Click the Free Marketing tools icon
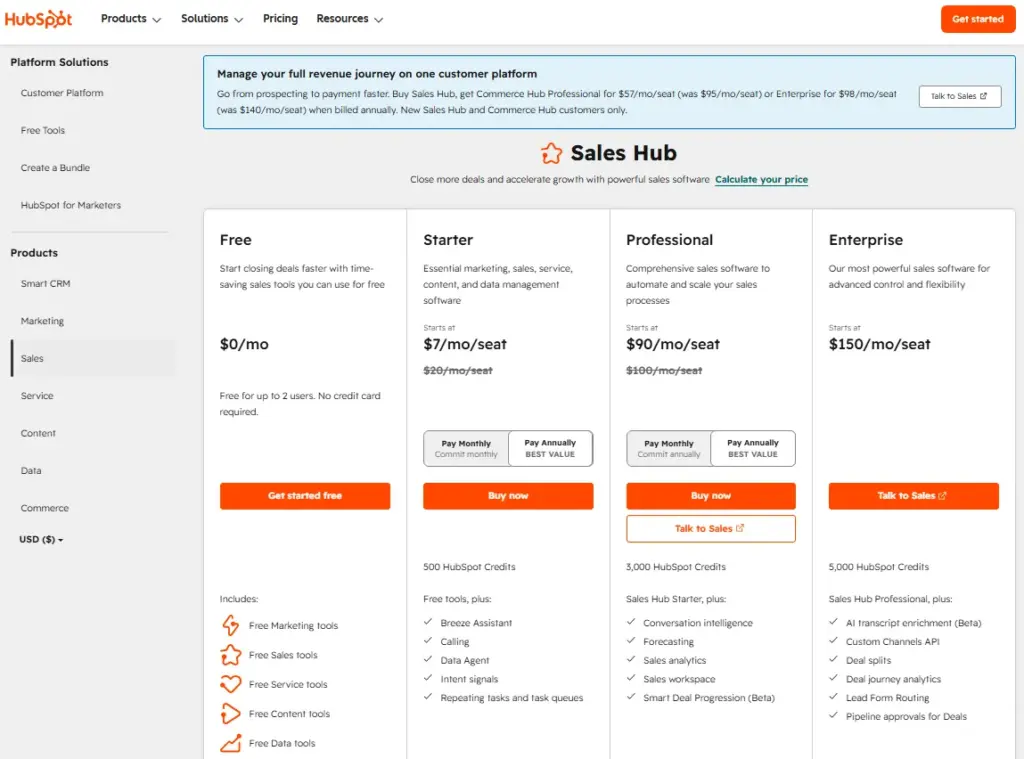Viewport: 1024px width, 759px height. pos(230,625)
